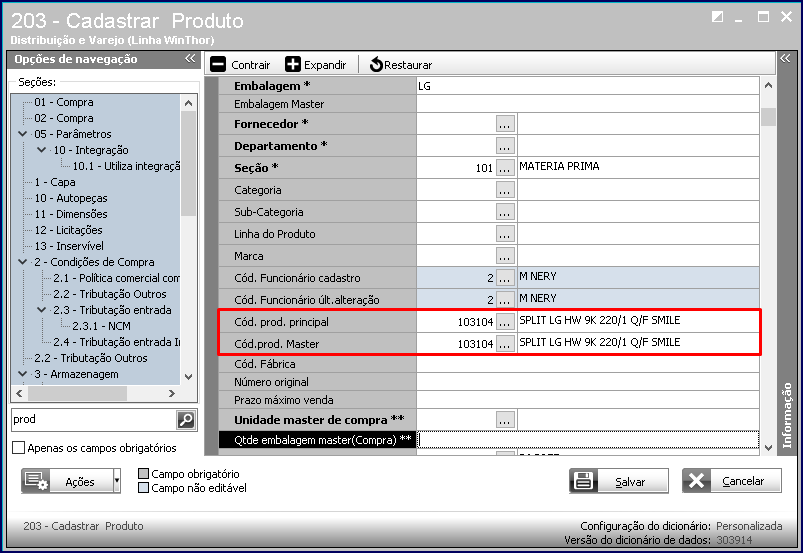Viewport: 803px width, 553px height.
Task: Collapse 2 - Condições de Compra node
Action: (23, 262)
